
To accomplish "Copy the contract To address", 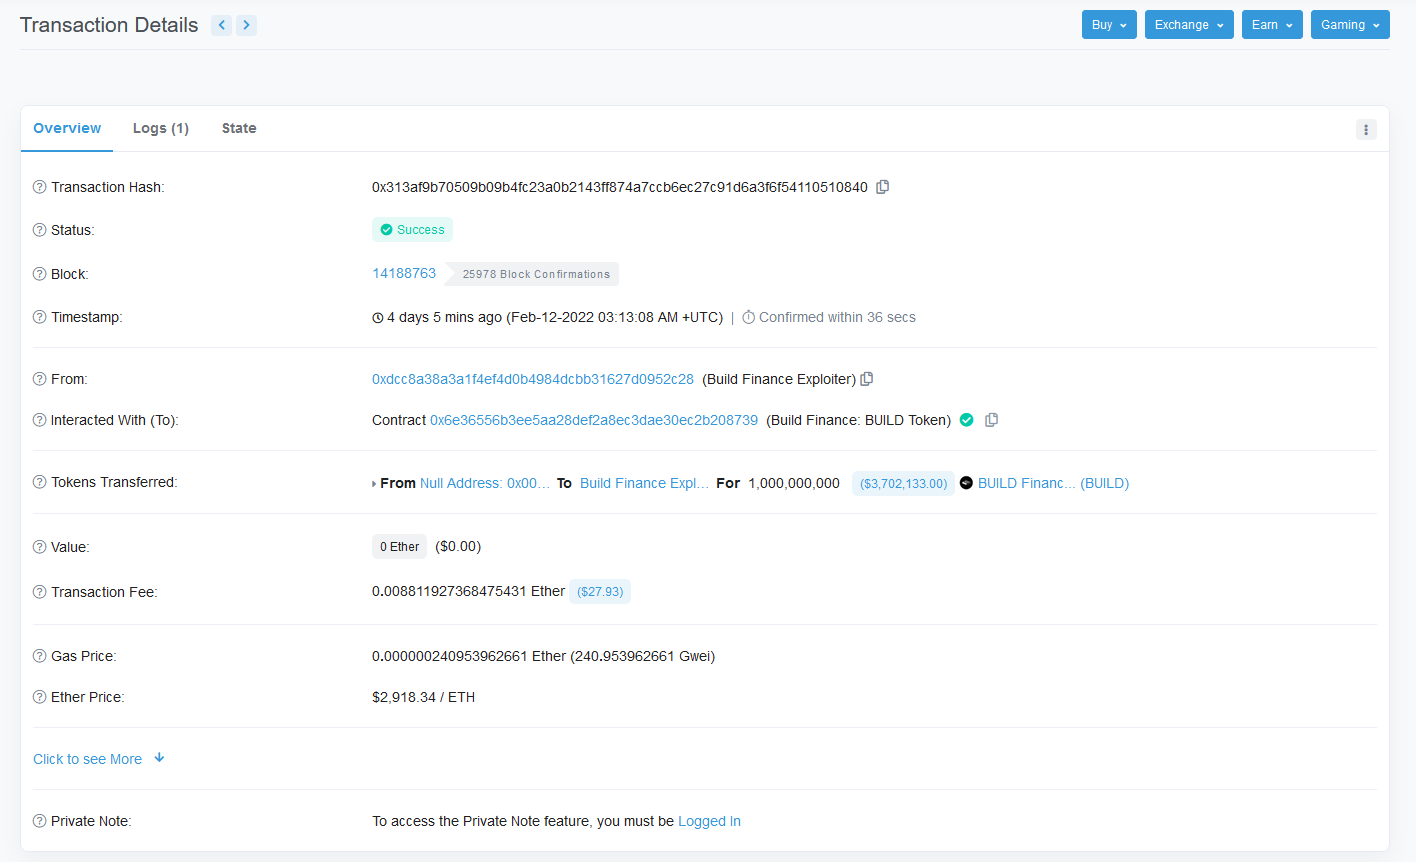I will (991, 420).
